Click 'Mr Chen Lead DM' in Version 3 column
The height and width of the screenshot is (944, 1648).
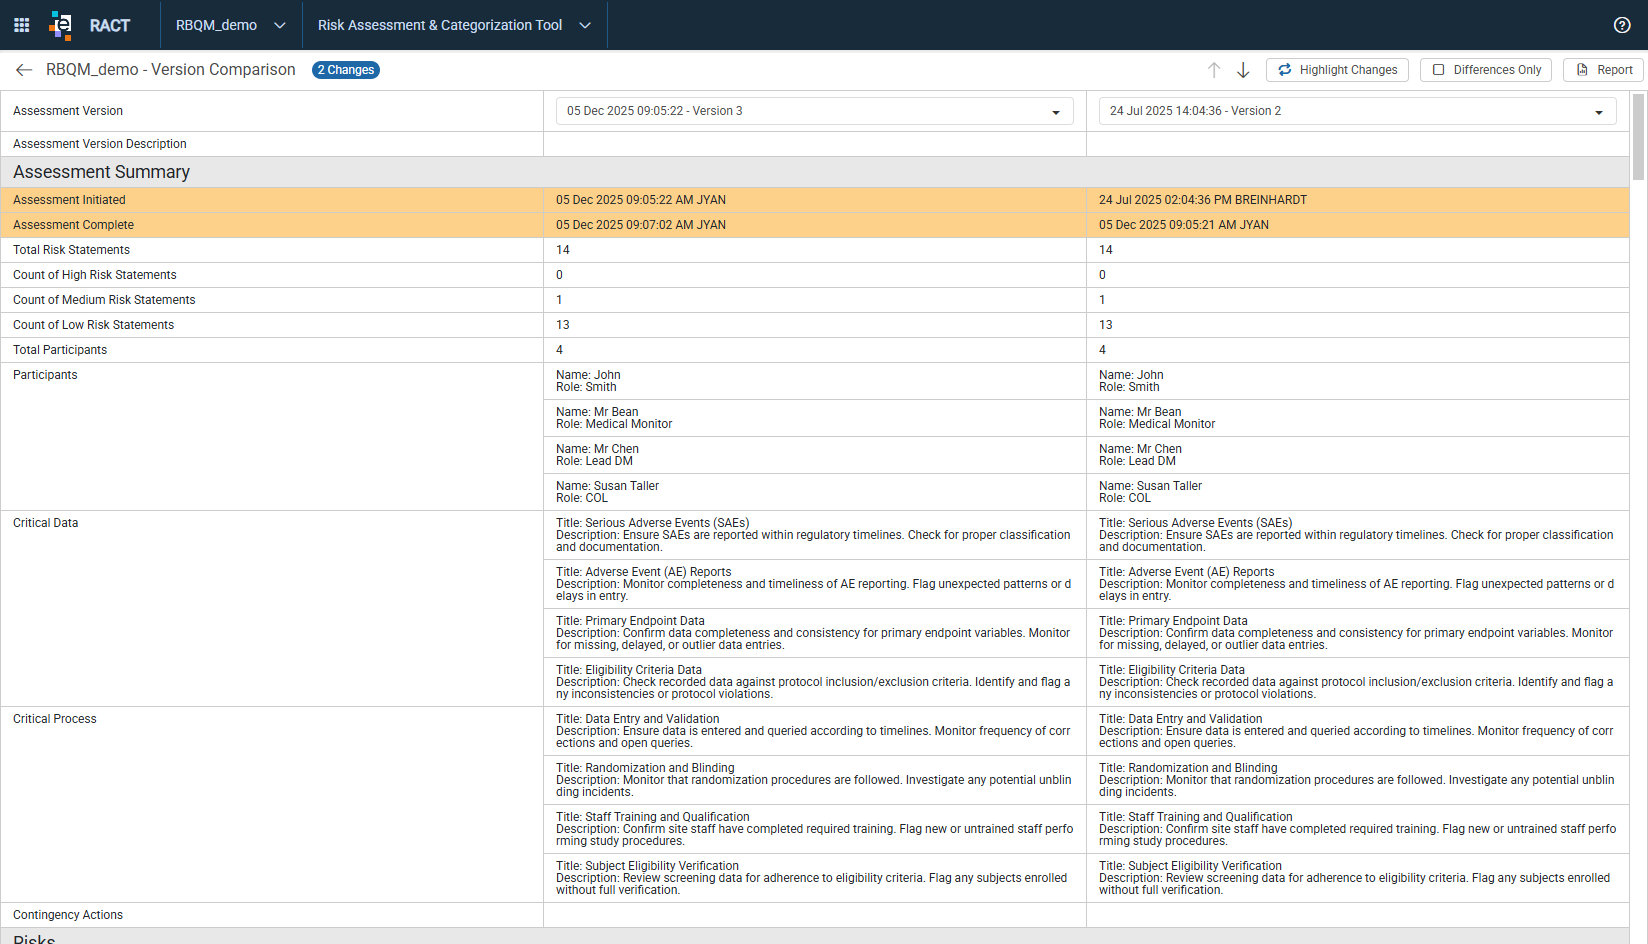pos(815,455)
